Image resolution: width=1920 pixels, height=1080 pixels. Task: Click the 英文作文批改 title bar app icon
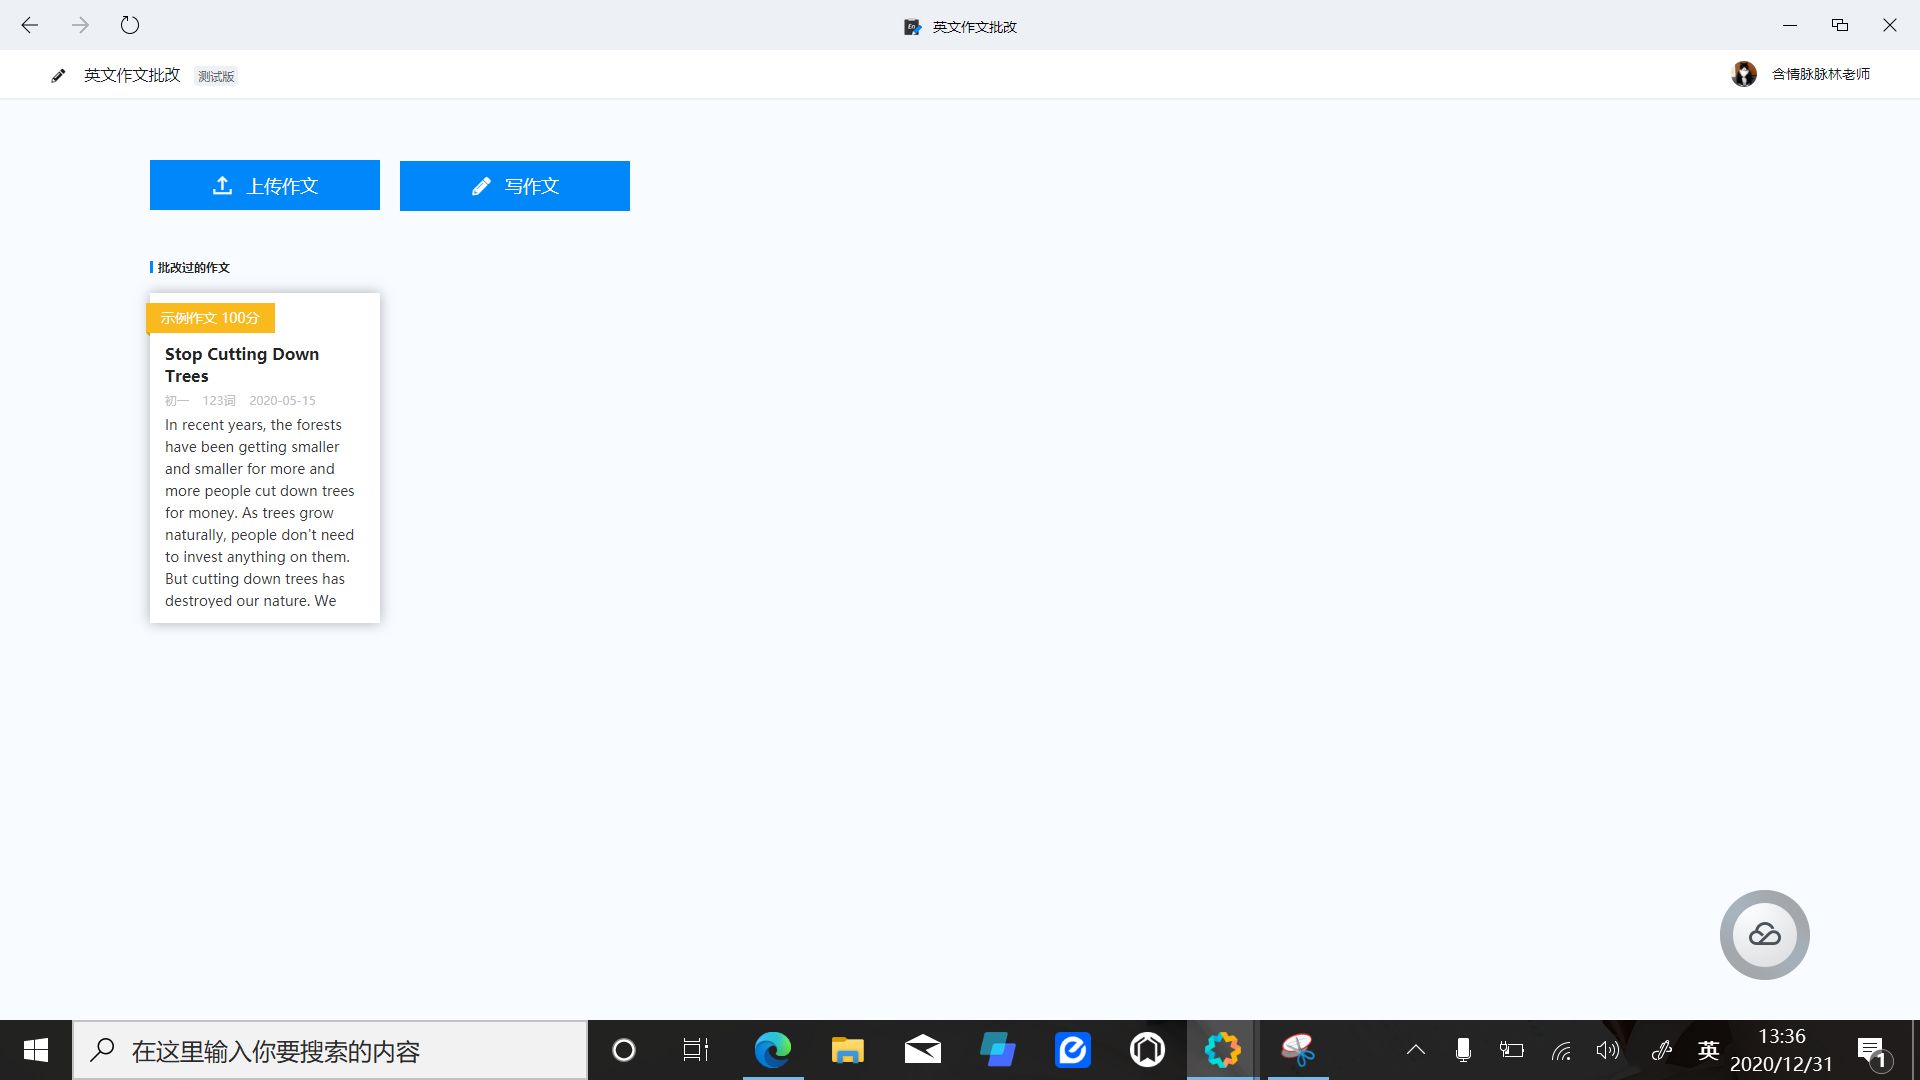point(912,27)
